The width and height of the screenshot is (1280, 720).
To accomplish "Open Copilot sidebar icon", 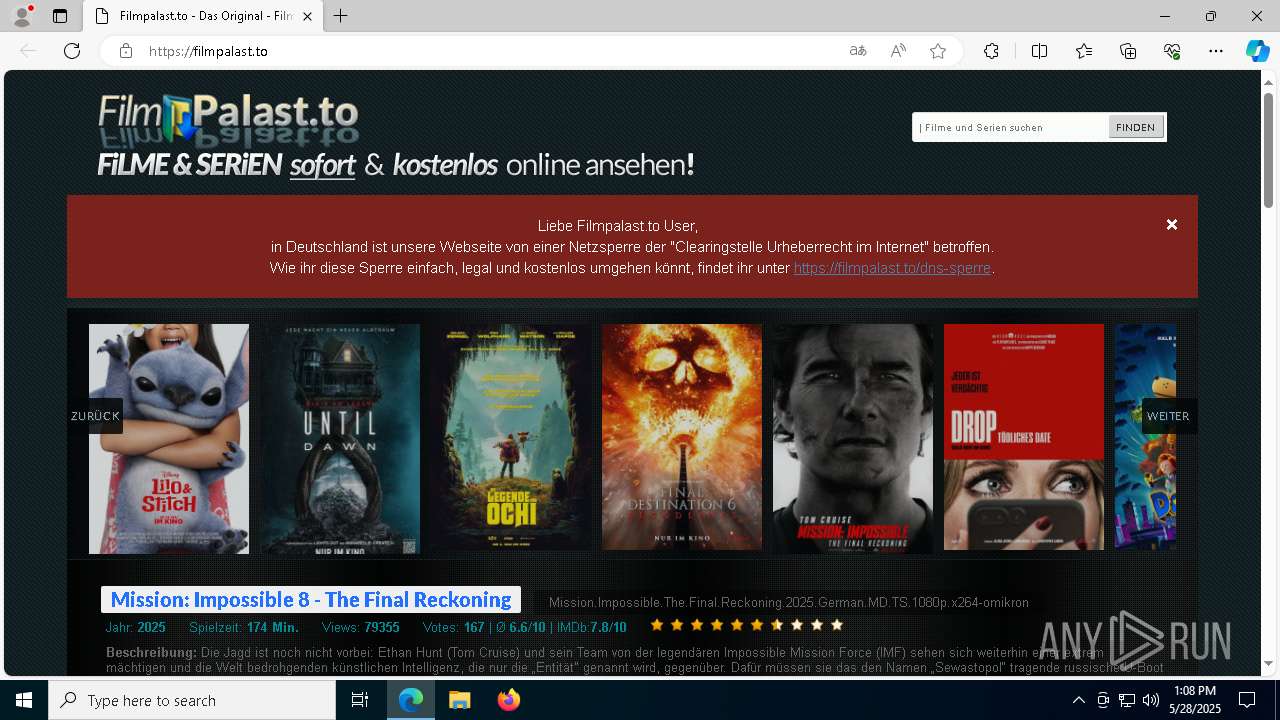I will point(1257,51).
